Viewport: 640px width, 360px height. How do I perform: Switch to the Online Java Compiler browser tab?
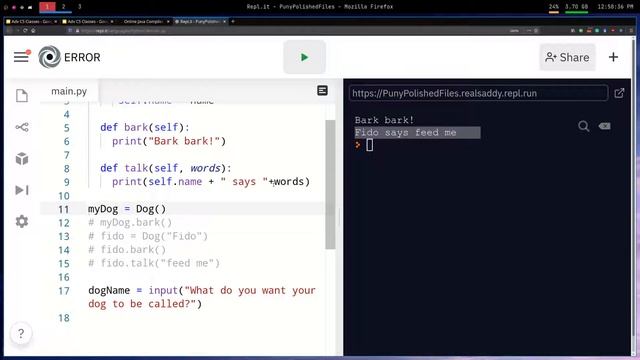144,21
